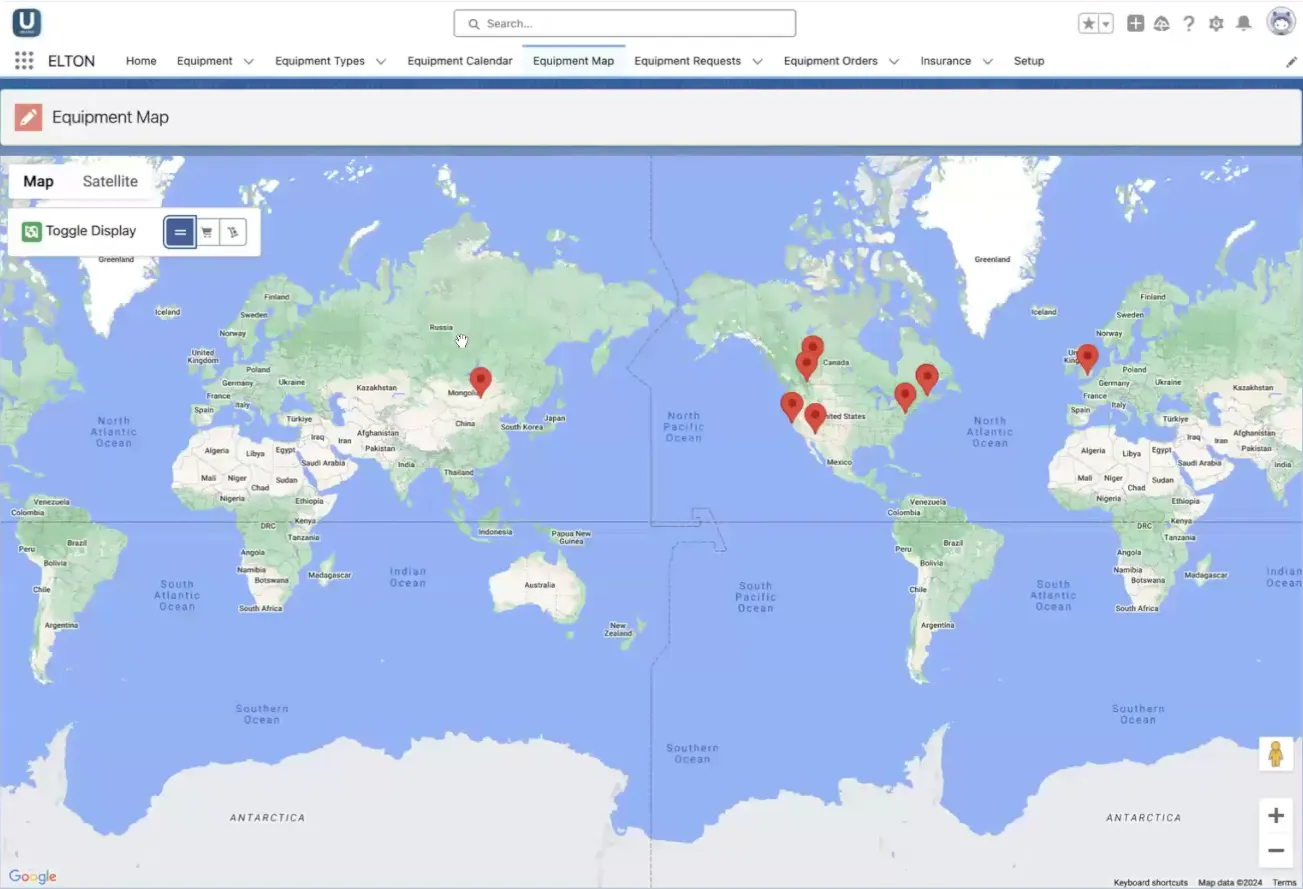Open the App Launcher grid
1303x889 pixels.
[24, 61]
